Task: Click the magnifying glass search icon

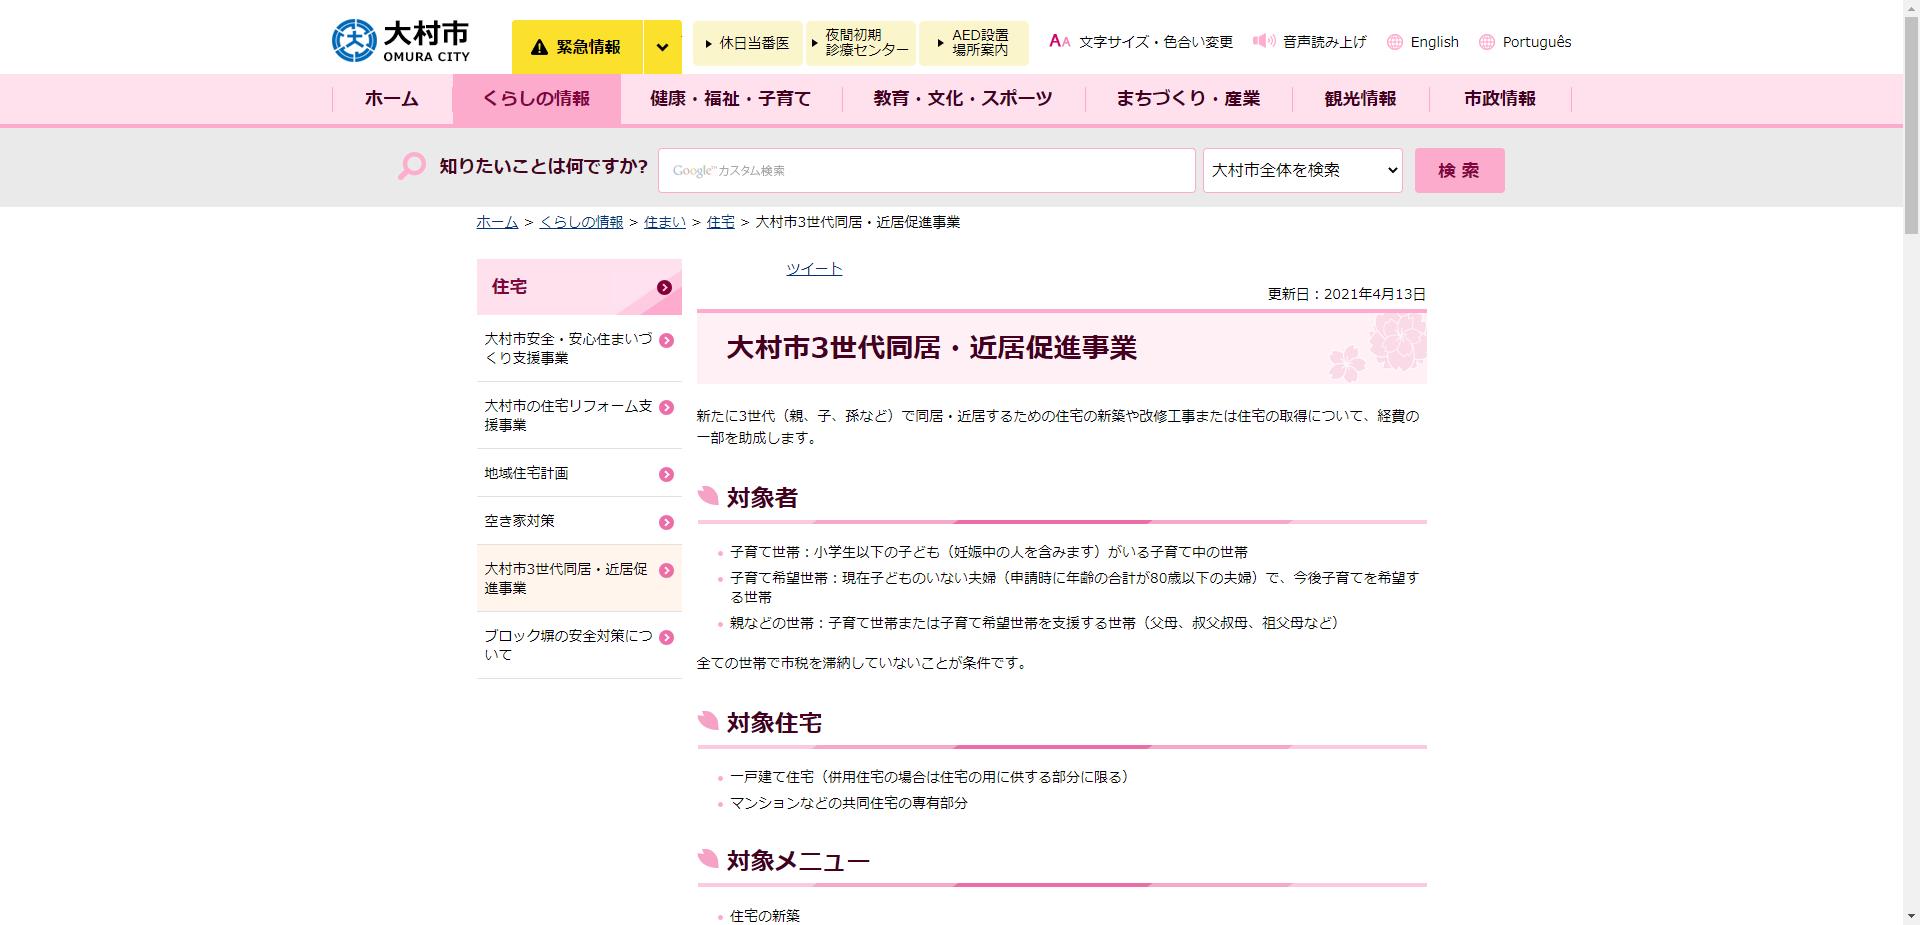Action: [410, 167]
